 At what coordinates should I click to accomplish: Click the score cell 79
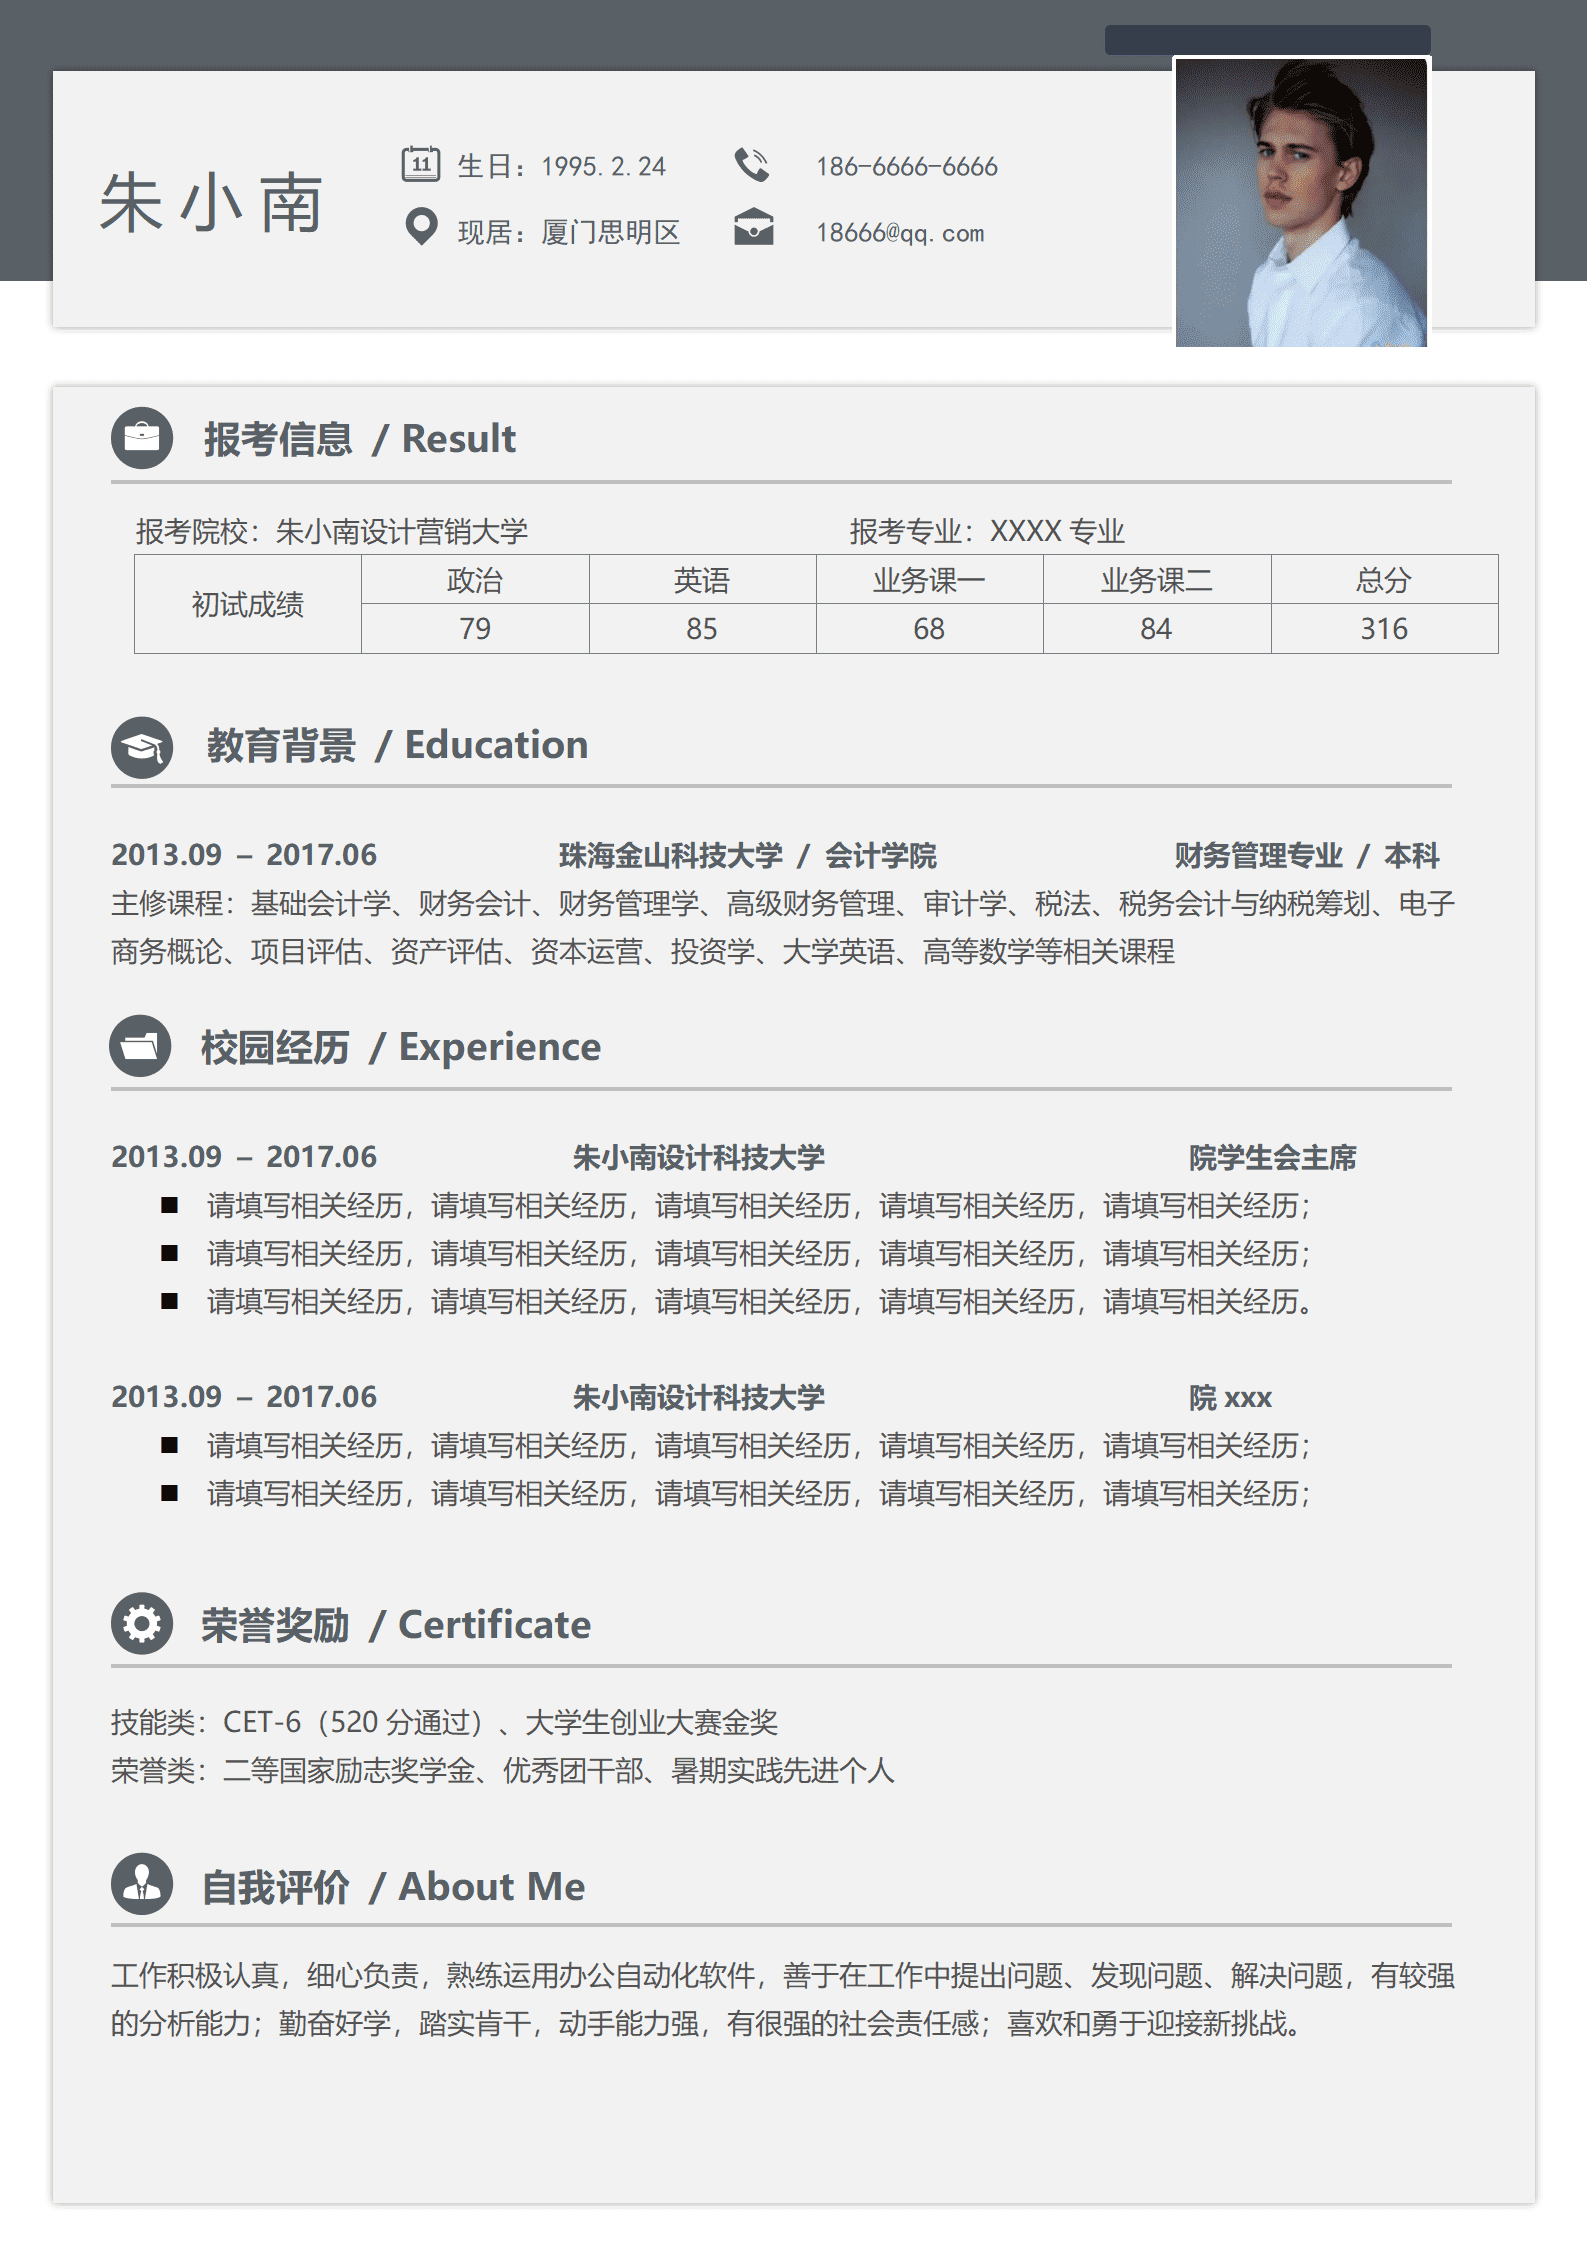pos(475,629)
